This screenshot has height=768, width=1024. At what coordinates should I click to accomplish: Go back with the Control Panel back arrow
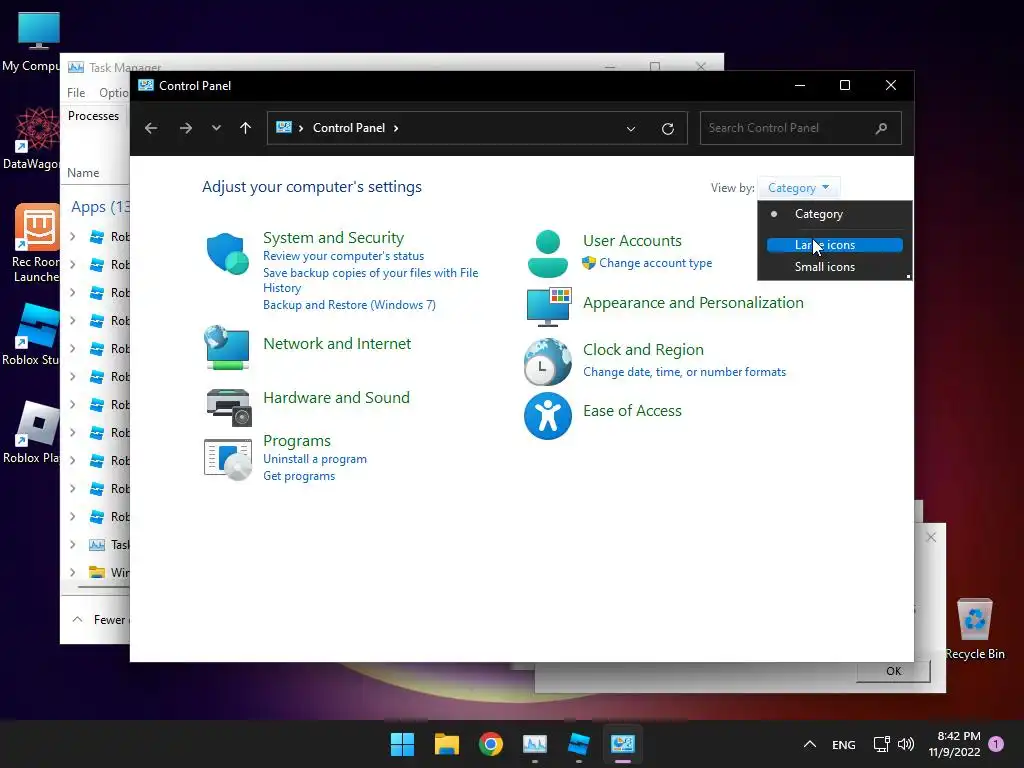[151, 128]
